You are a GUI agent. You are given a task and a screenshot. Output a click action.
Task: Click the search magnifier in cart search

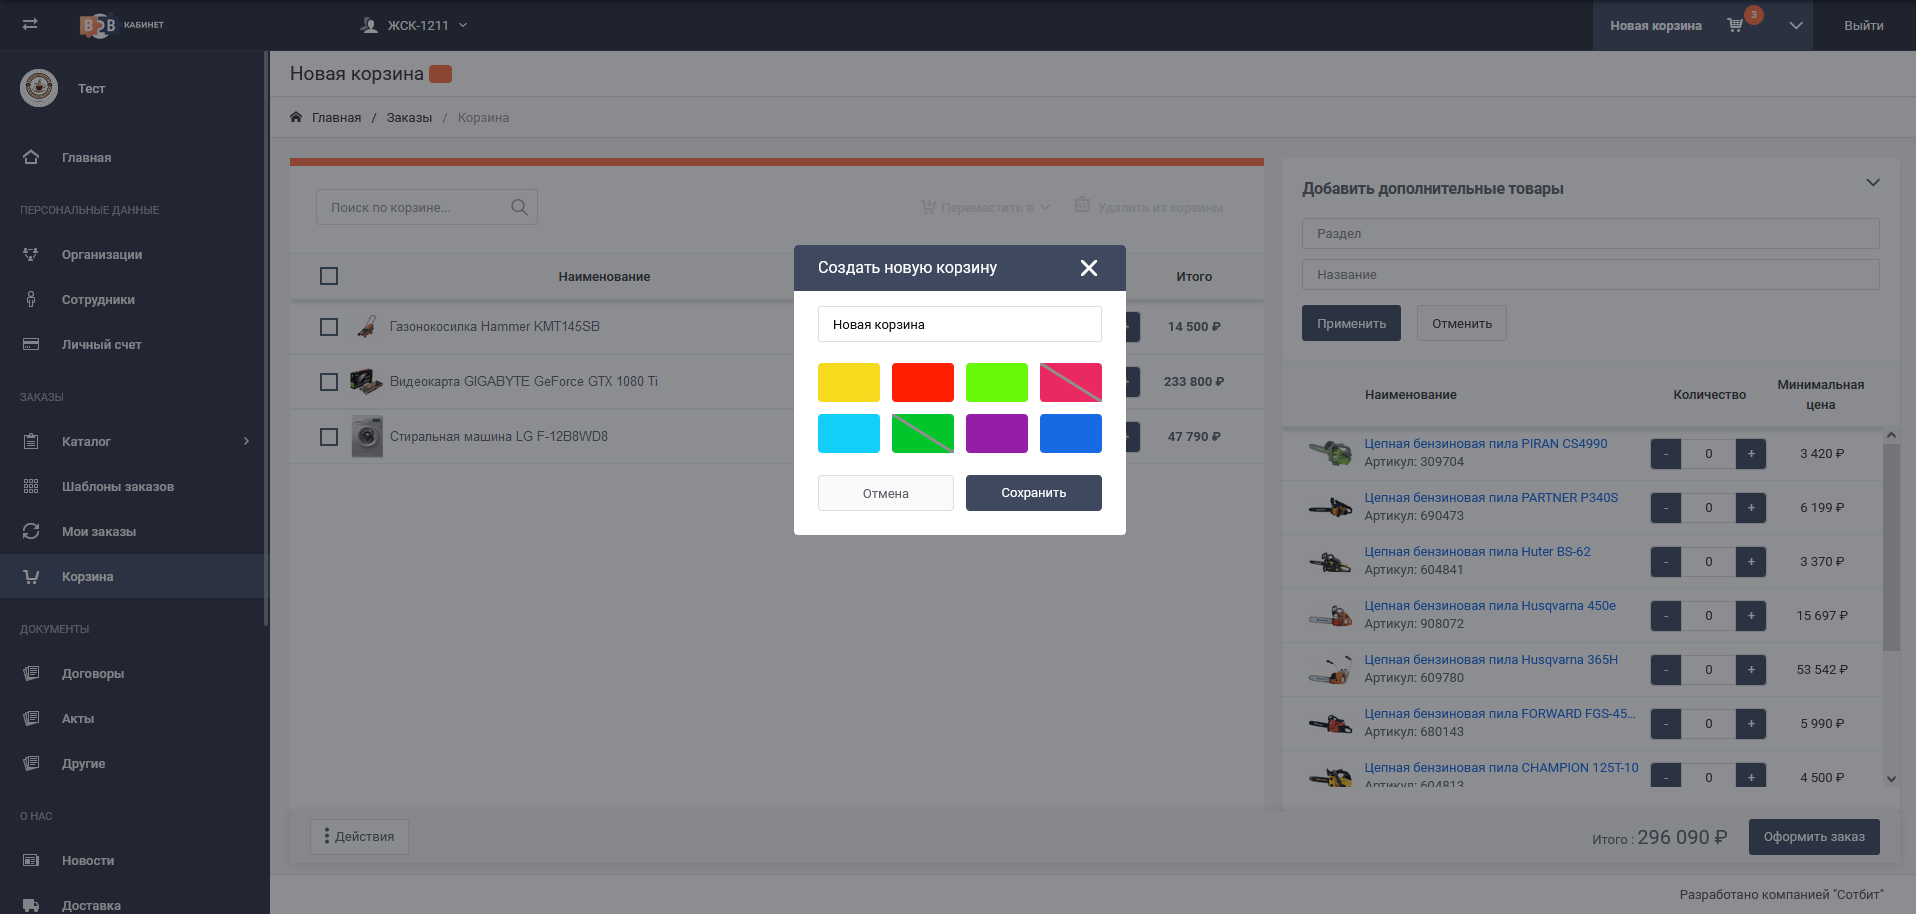(519, 207)
